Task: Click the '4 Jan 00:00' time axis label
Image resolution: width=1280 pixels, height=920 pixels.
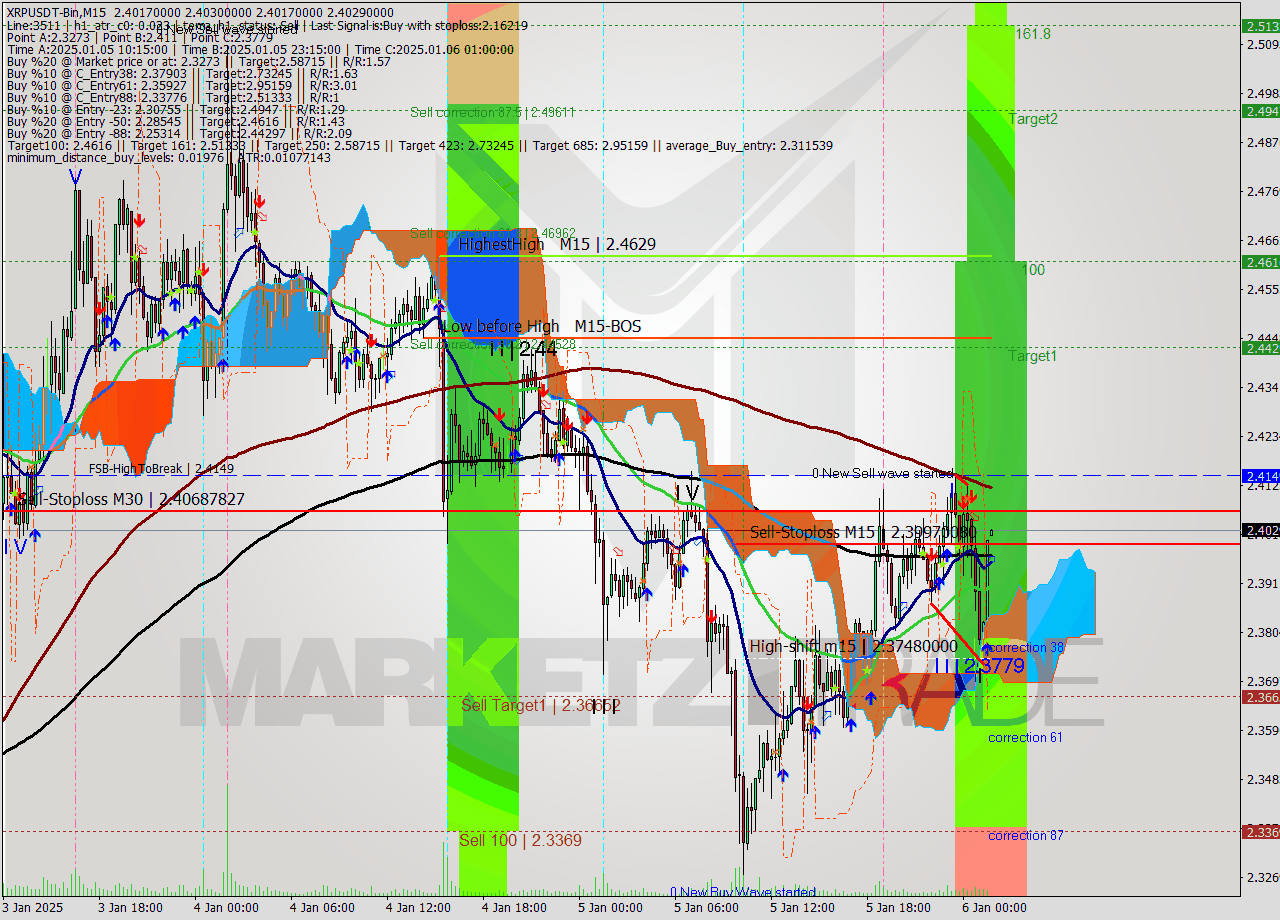Action: (226, 908)
